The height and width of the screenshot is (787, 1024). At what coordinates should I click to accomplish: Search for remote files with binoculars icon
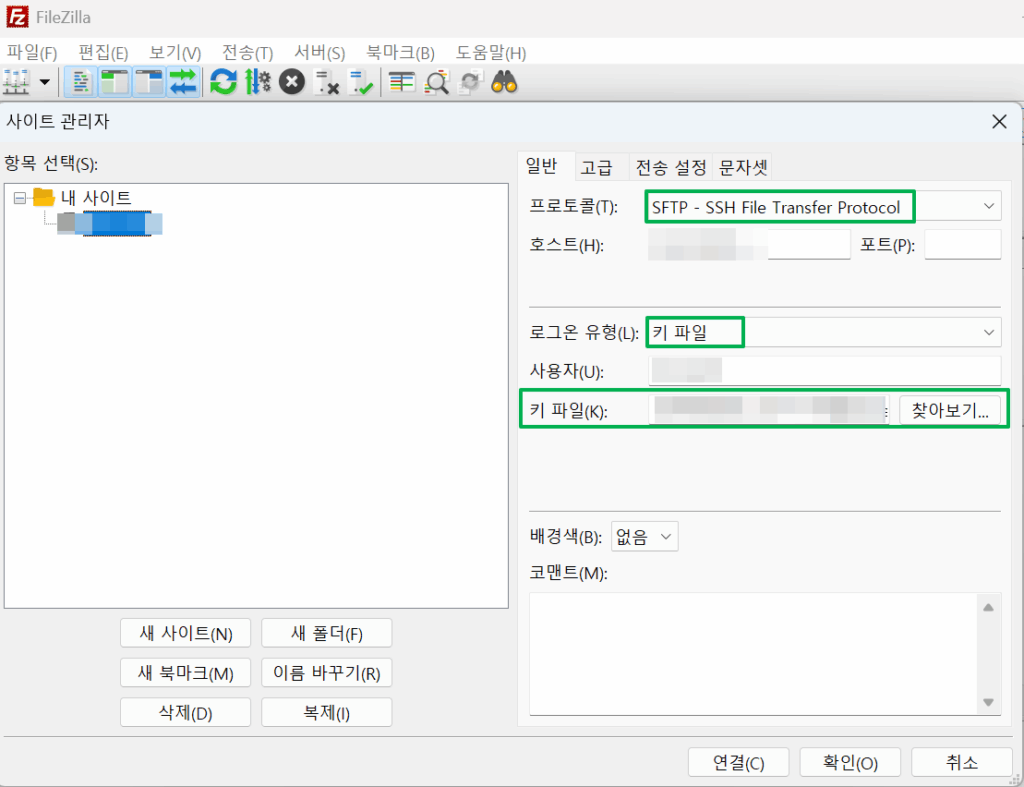(x=505, y=82)
